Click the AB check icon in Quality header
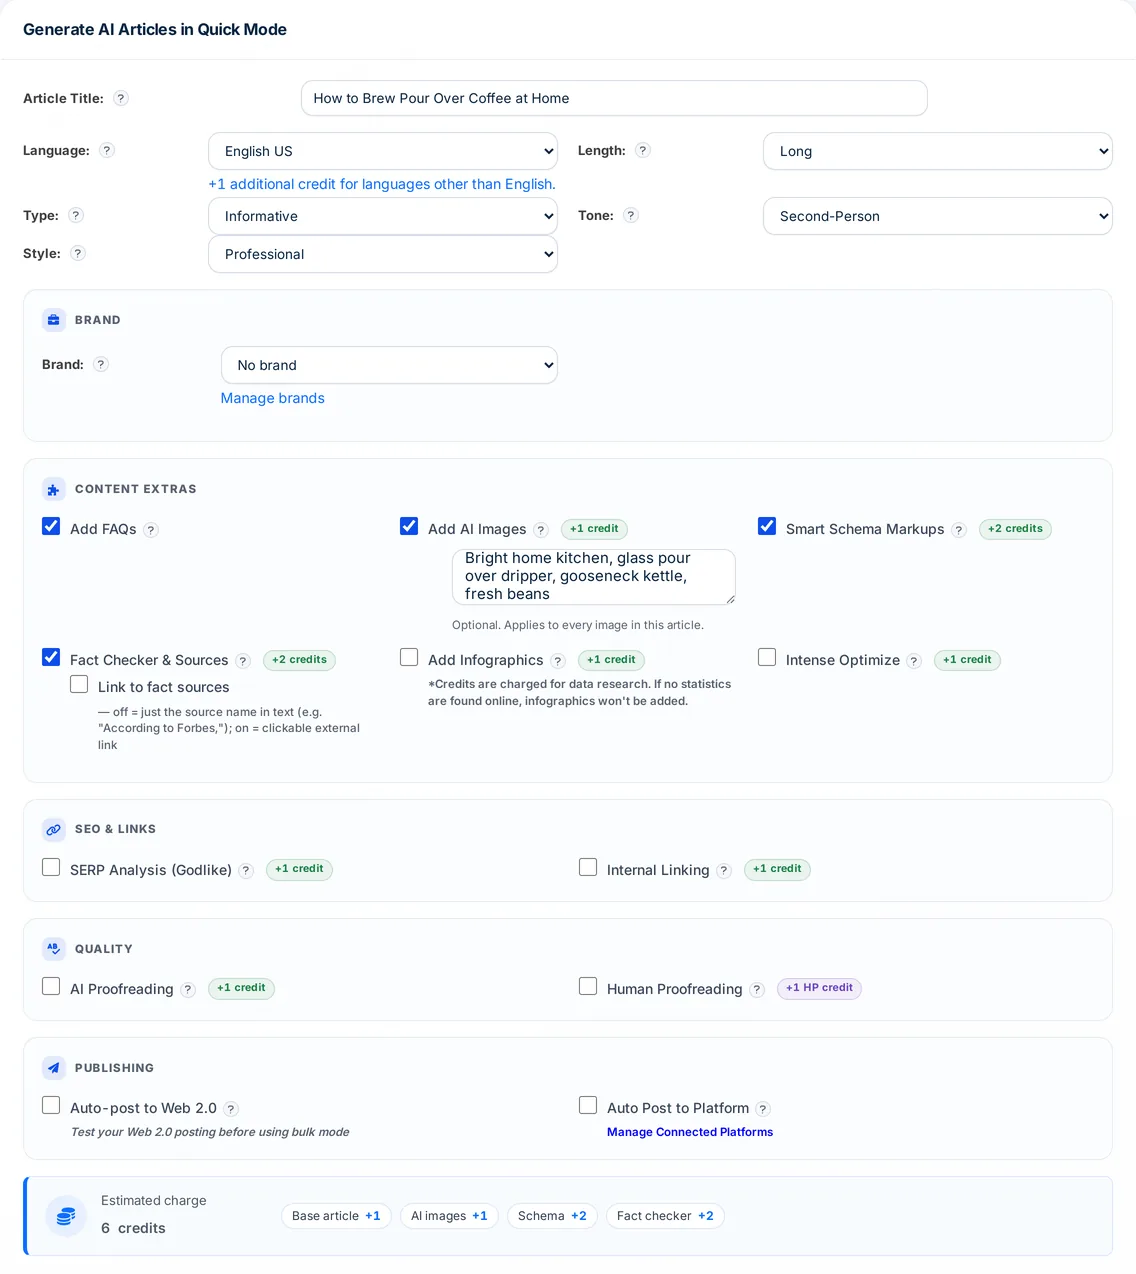Screen dimensions: 1136x1274 (54, 949)
